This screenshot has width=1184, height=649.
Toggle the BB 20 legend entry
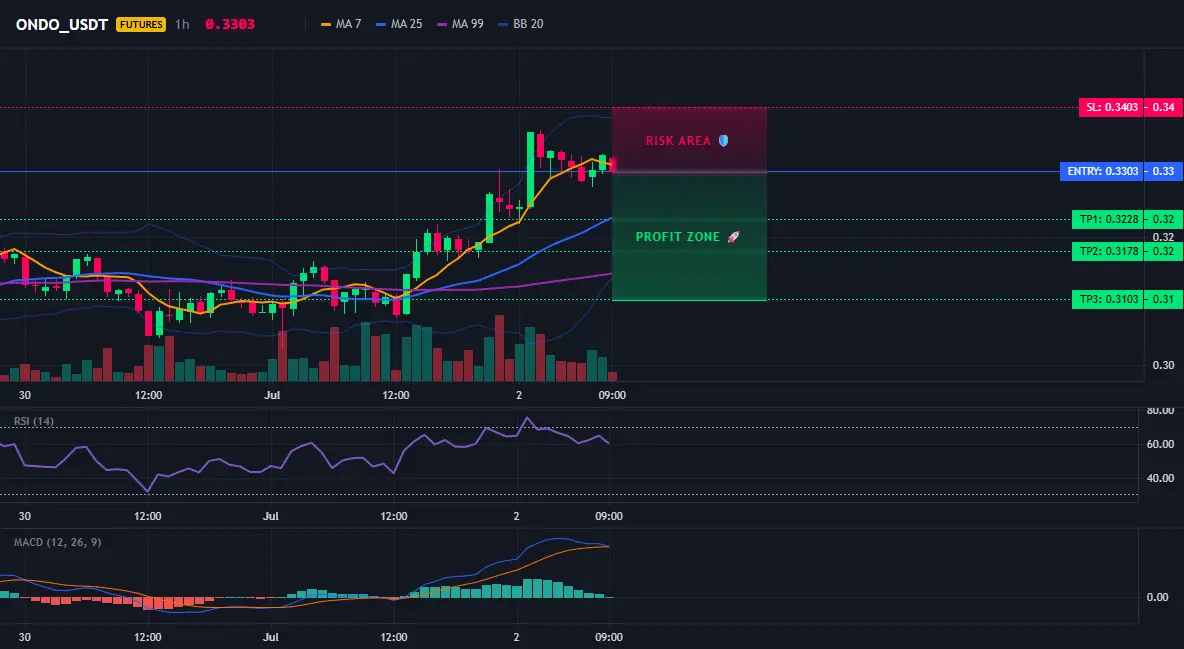coord(521,24)
